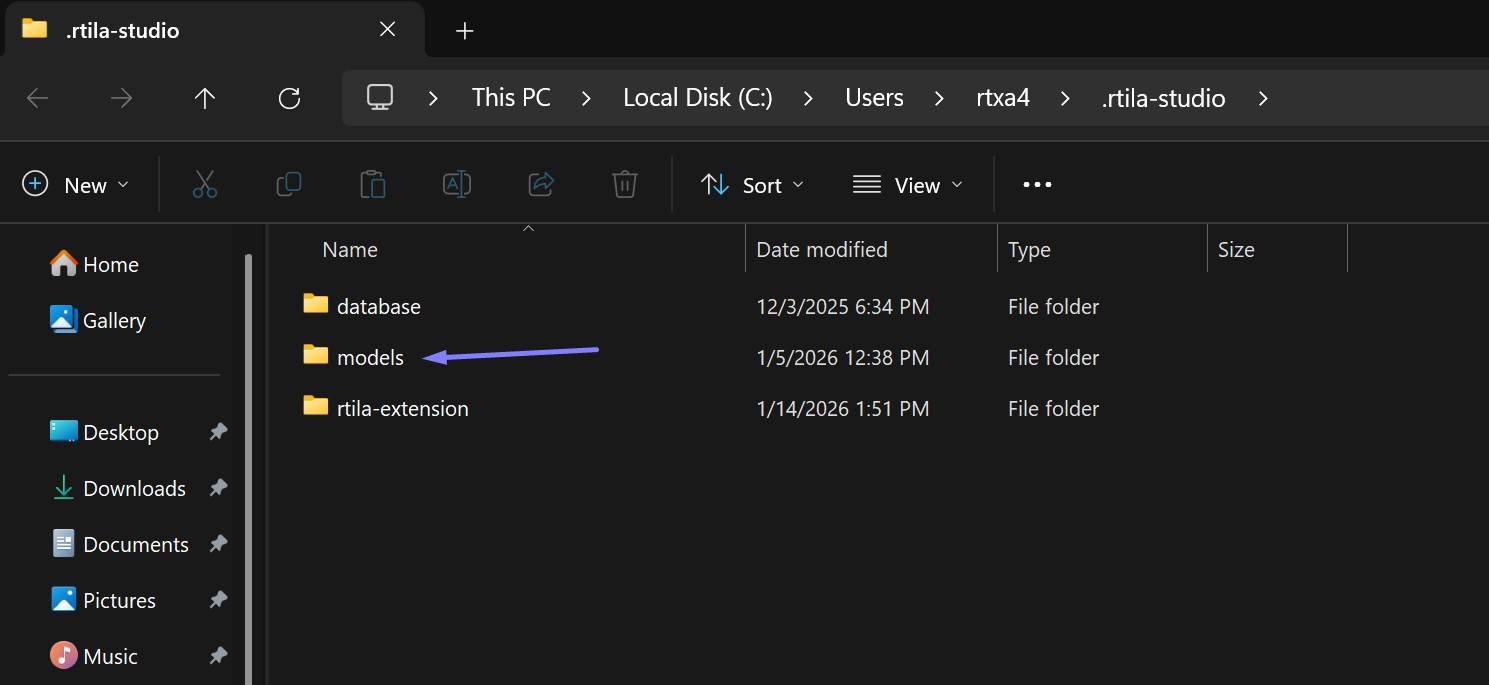Open the Sort options dropdown
The width and height of the screenshot is (1489, 685).
coord(752,185)
